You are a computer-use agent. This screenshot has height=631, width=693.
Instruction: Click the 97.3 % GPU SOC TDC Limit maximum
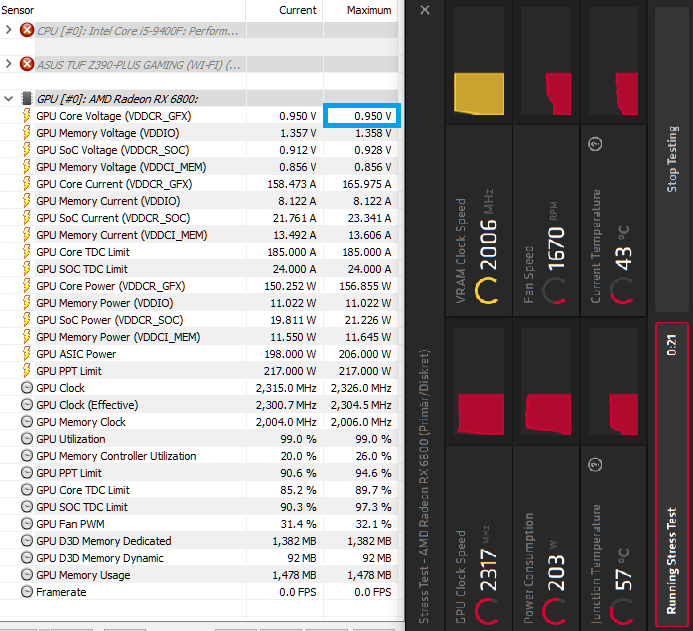[373, 507]
